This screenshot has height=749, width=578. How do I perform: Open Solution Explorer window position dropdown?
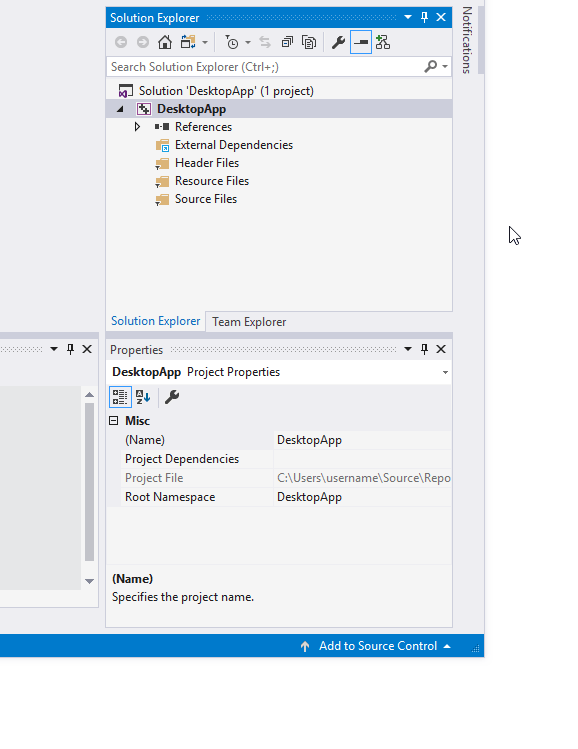(408, 17)
